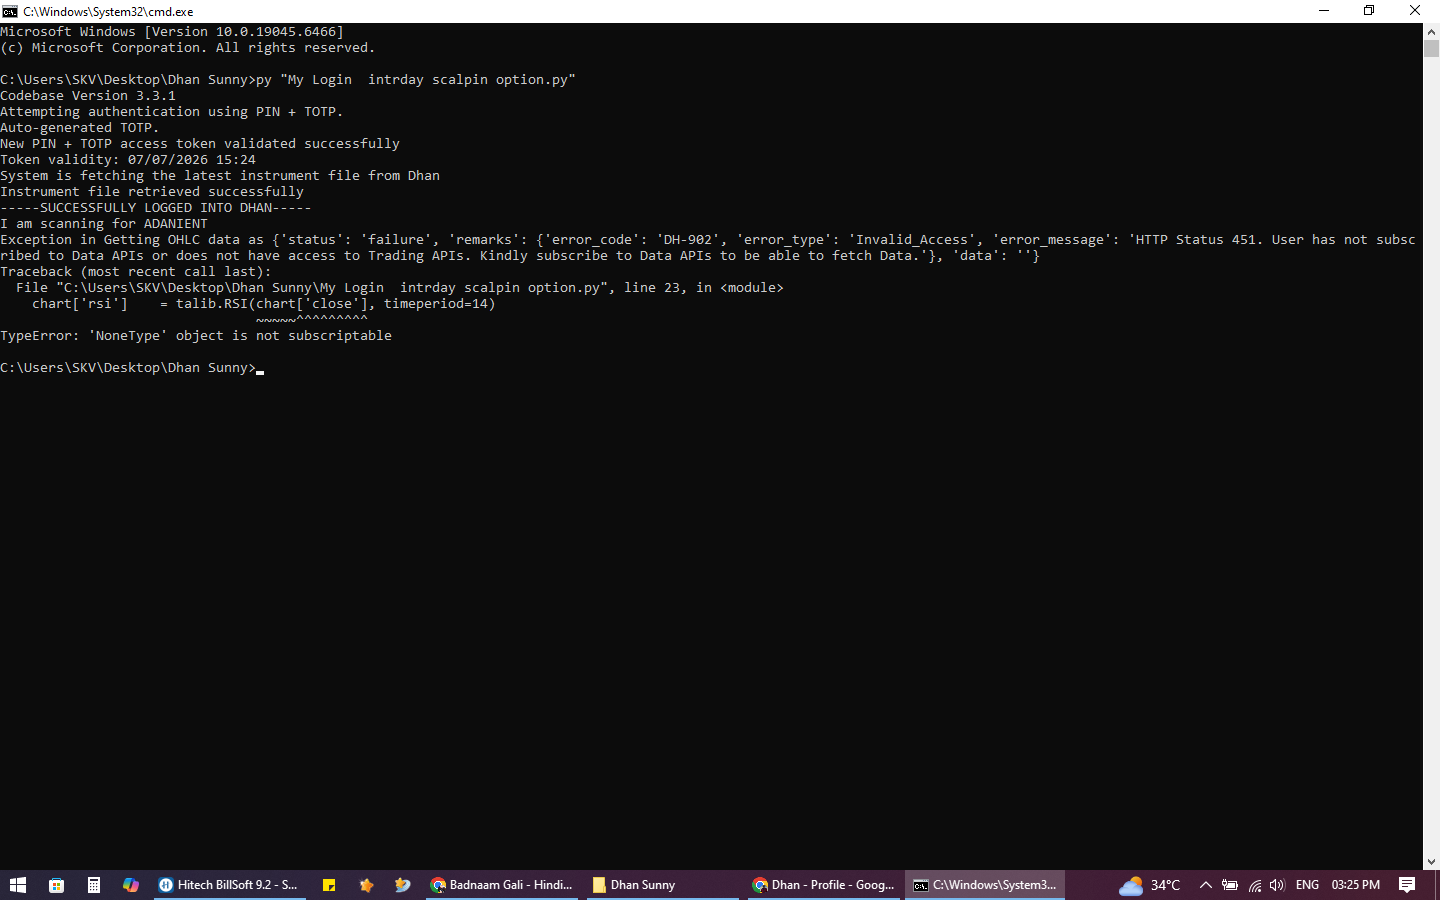The width and height of the screenshot is (1440, 900).
Task: Minimize the cmd.exe window
Action: click(x=1324, y=11)
